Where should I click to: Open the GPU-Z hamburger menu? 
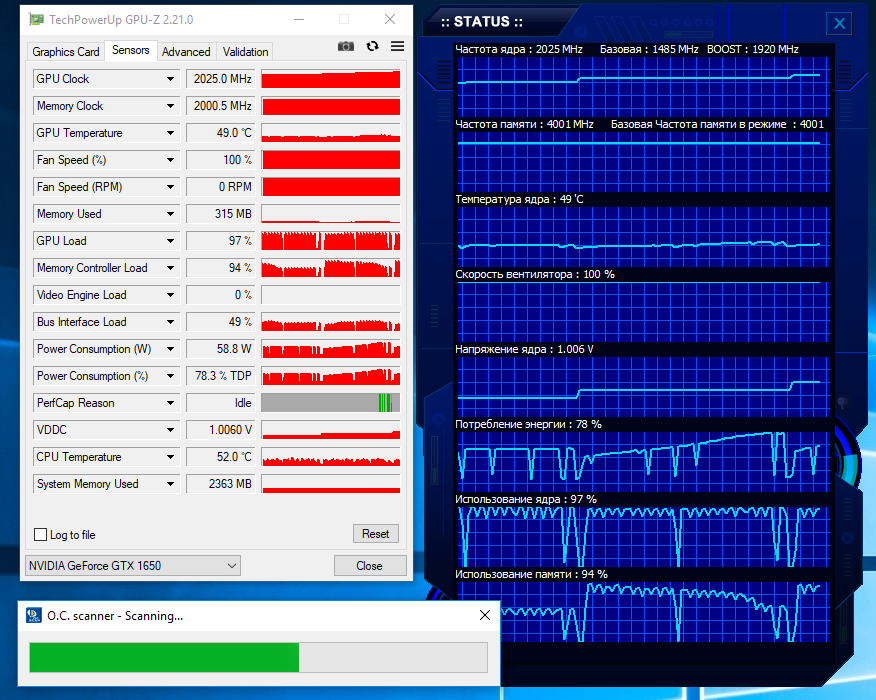(x=397, y=46)
